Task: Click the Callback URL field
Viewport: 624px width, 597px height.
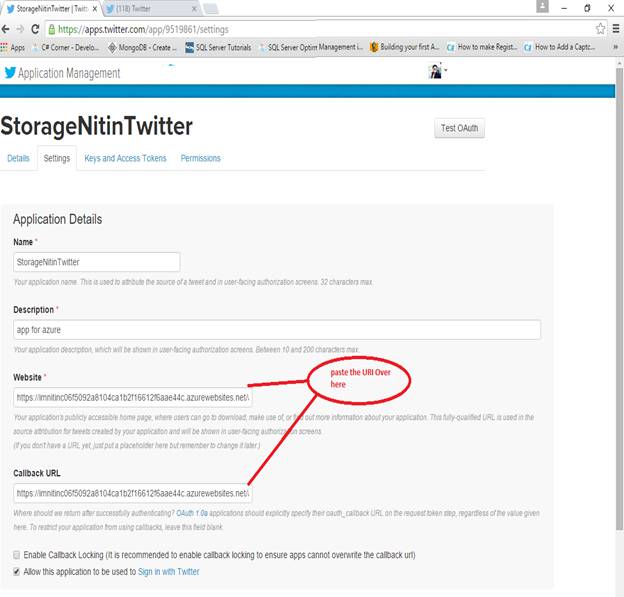Action: point(133,494)
